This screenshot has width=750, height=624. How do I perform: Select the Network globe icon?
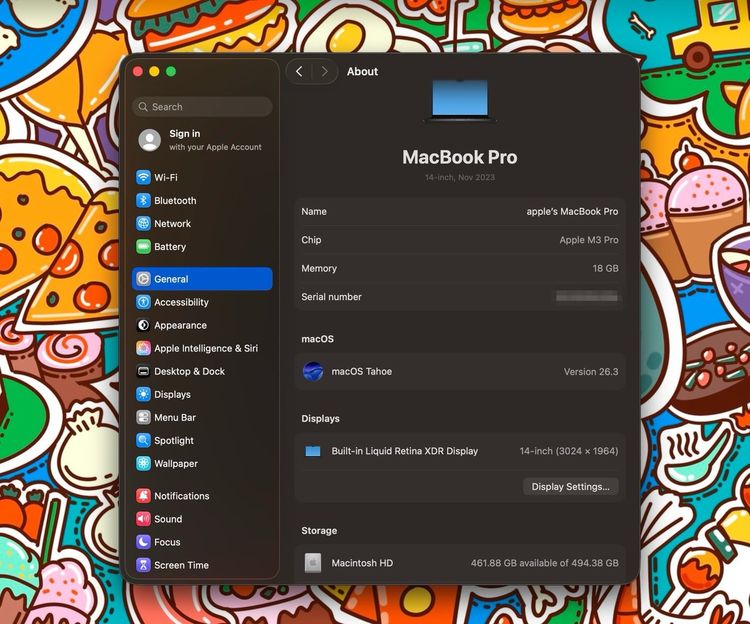click(143, 223)
